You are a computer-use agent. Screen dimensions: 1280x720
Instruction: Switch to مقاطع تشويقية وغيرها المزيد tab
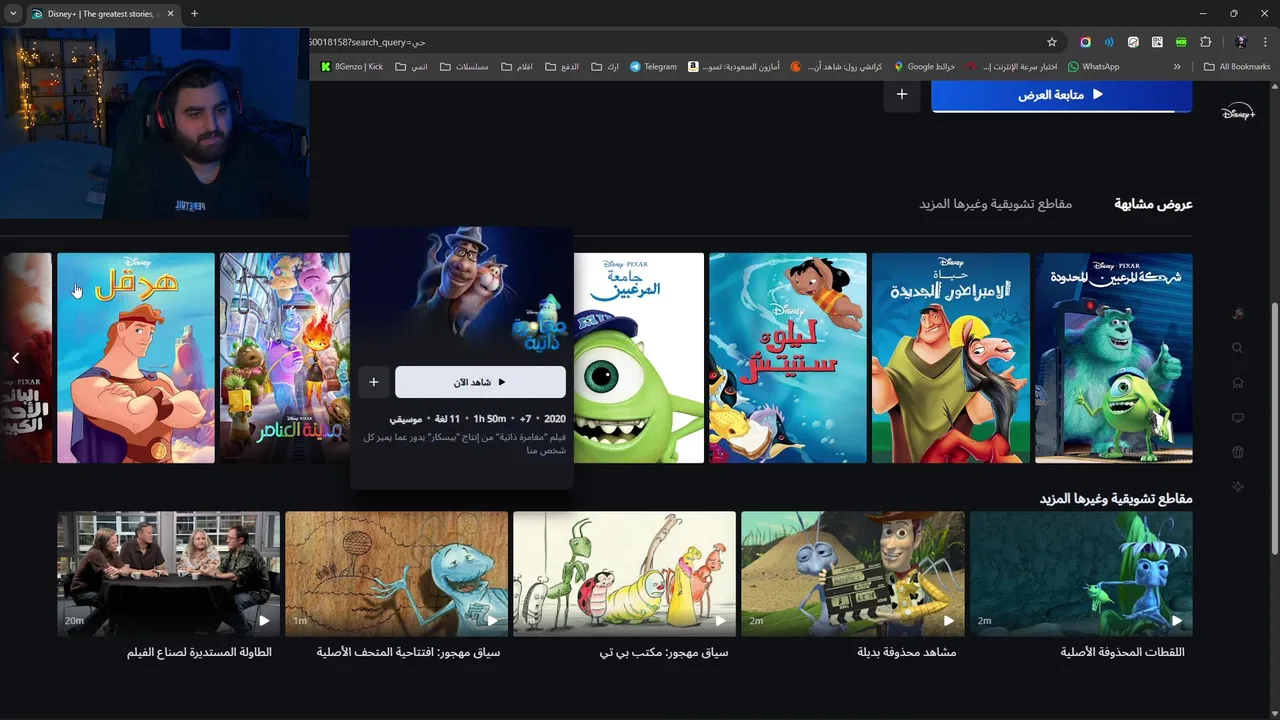[995, 204]
